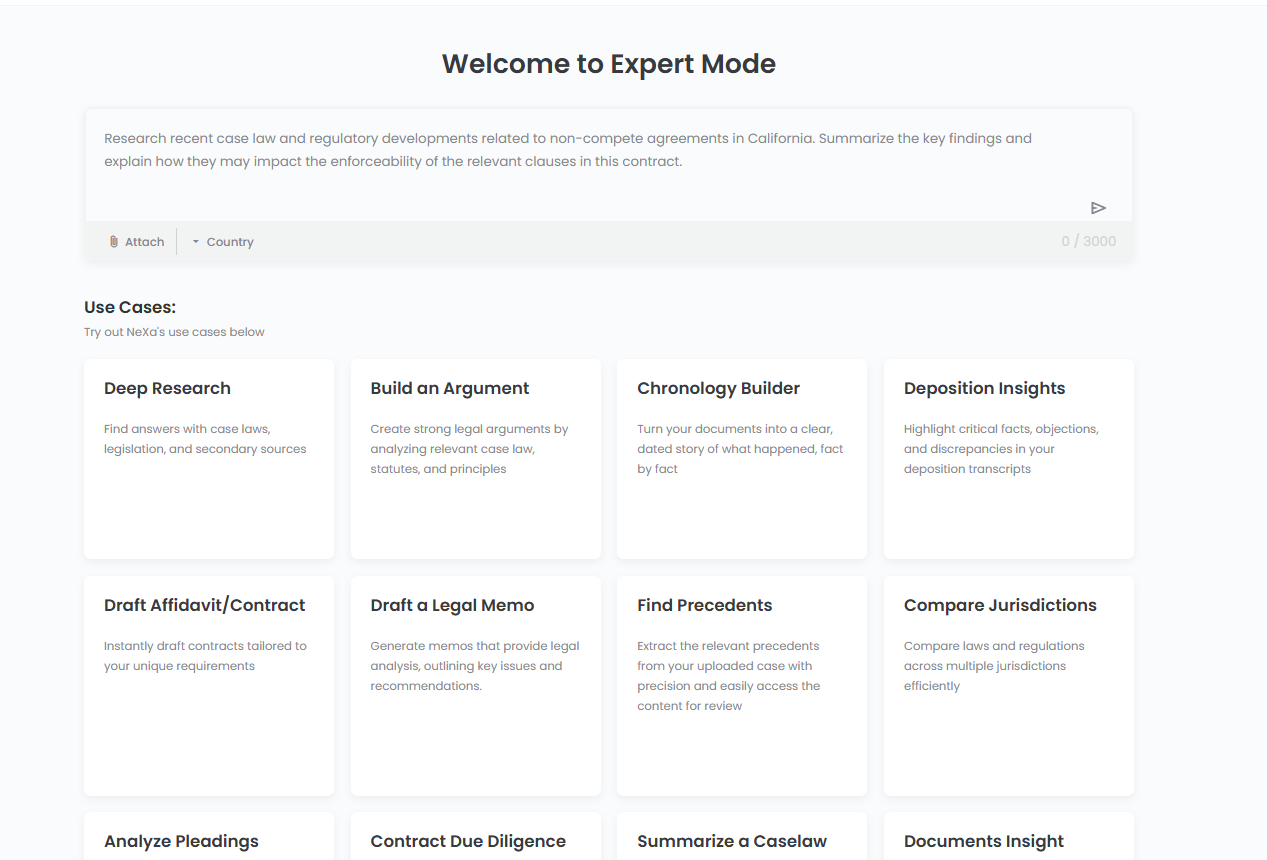This screenshot has height=860, width=1267.
Task: Select the Contract Due Diligence card
Action: [475, 840]
